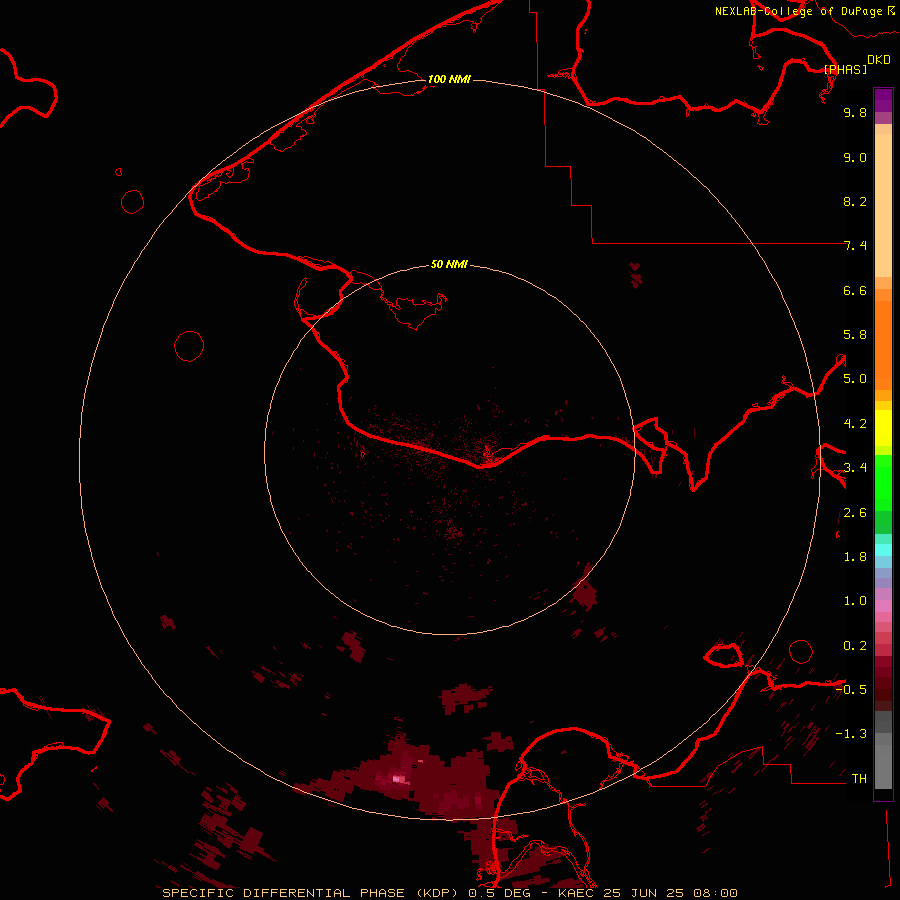Image resolution: width=900 pixels, height=900 pixels.
Task: Select the cyan color bar segment
Action: pyautogui.click(x=883, y=550)
